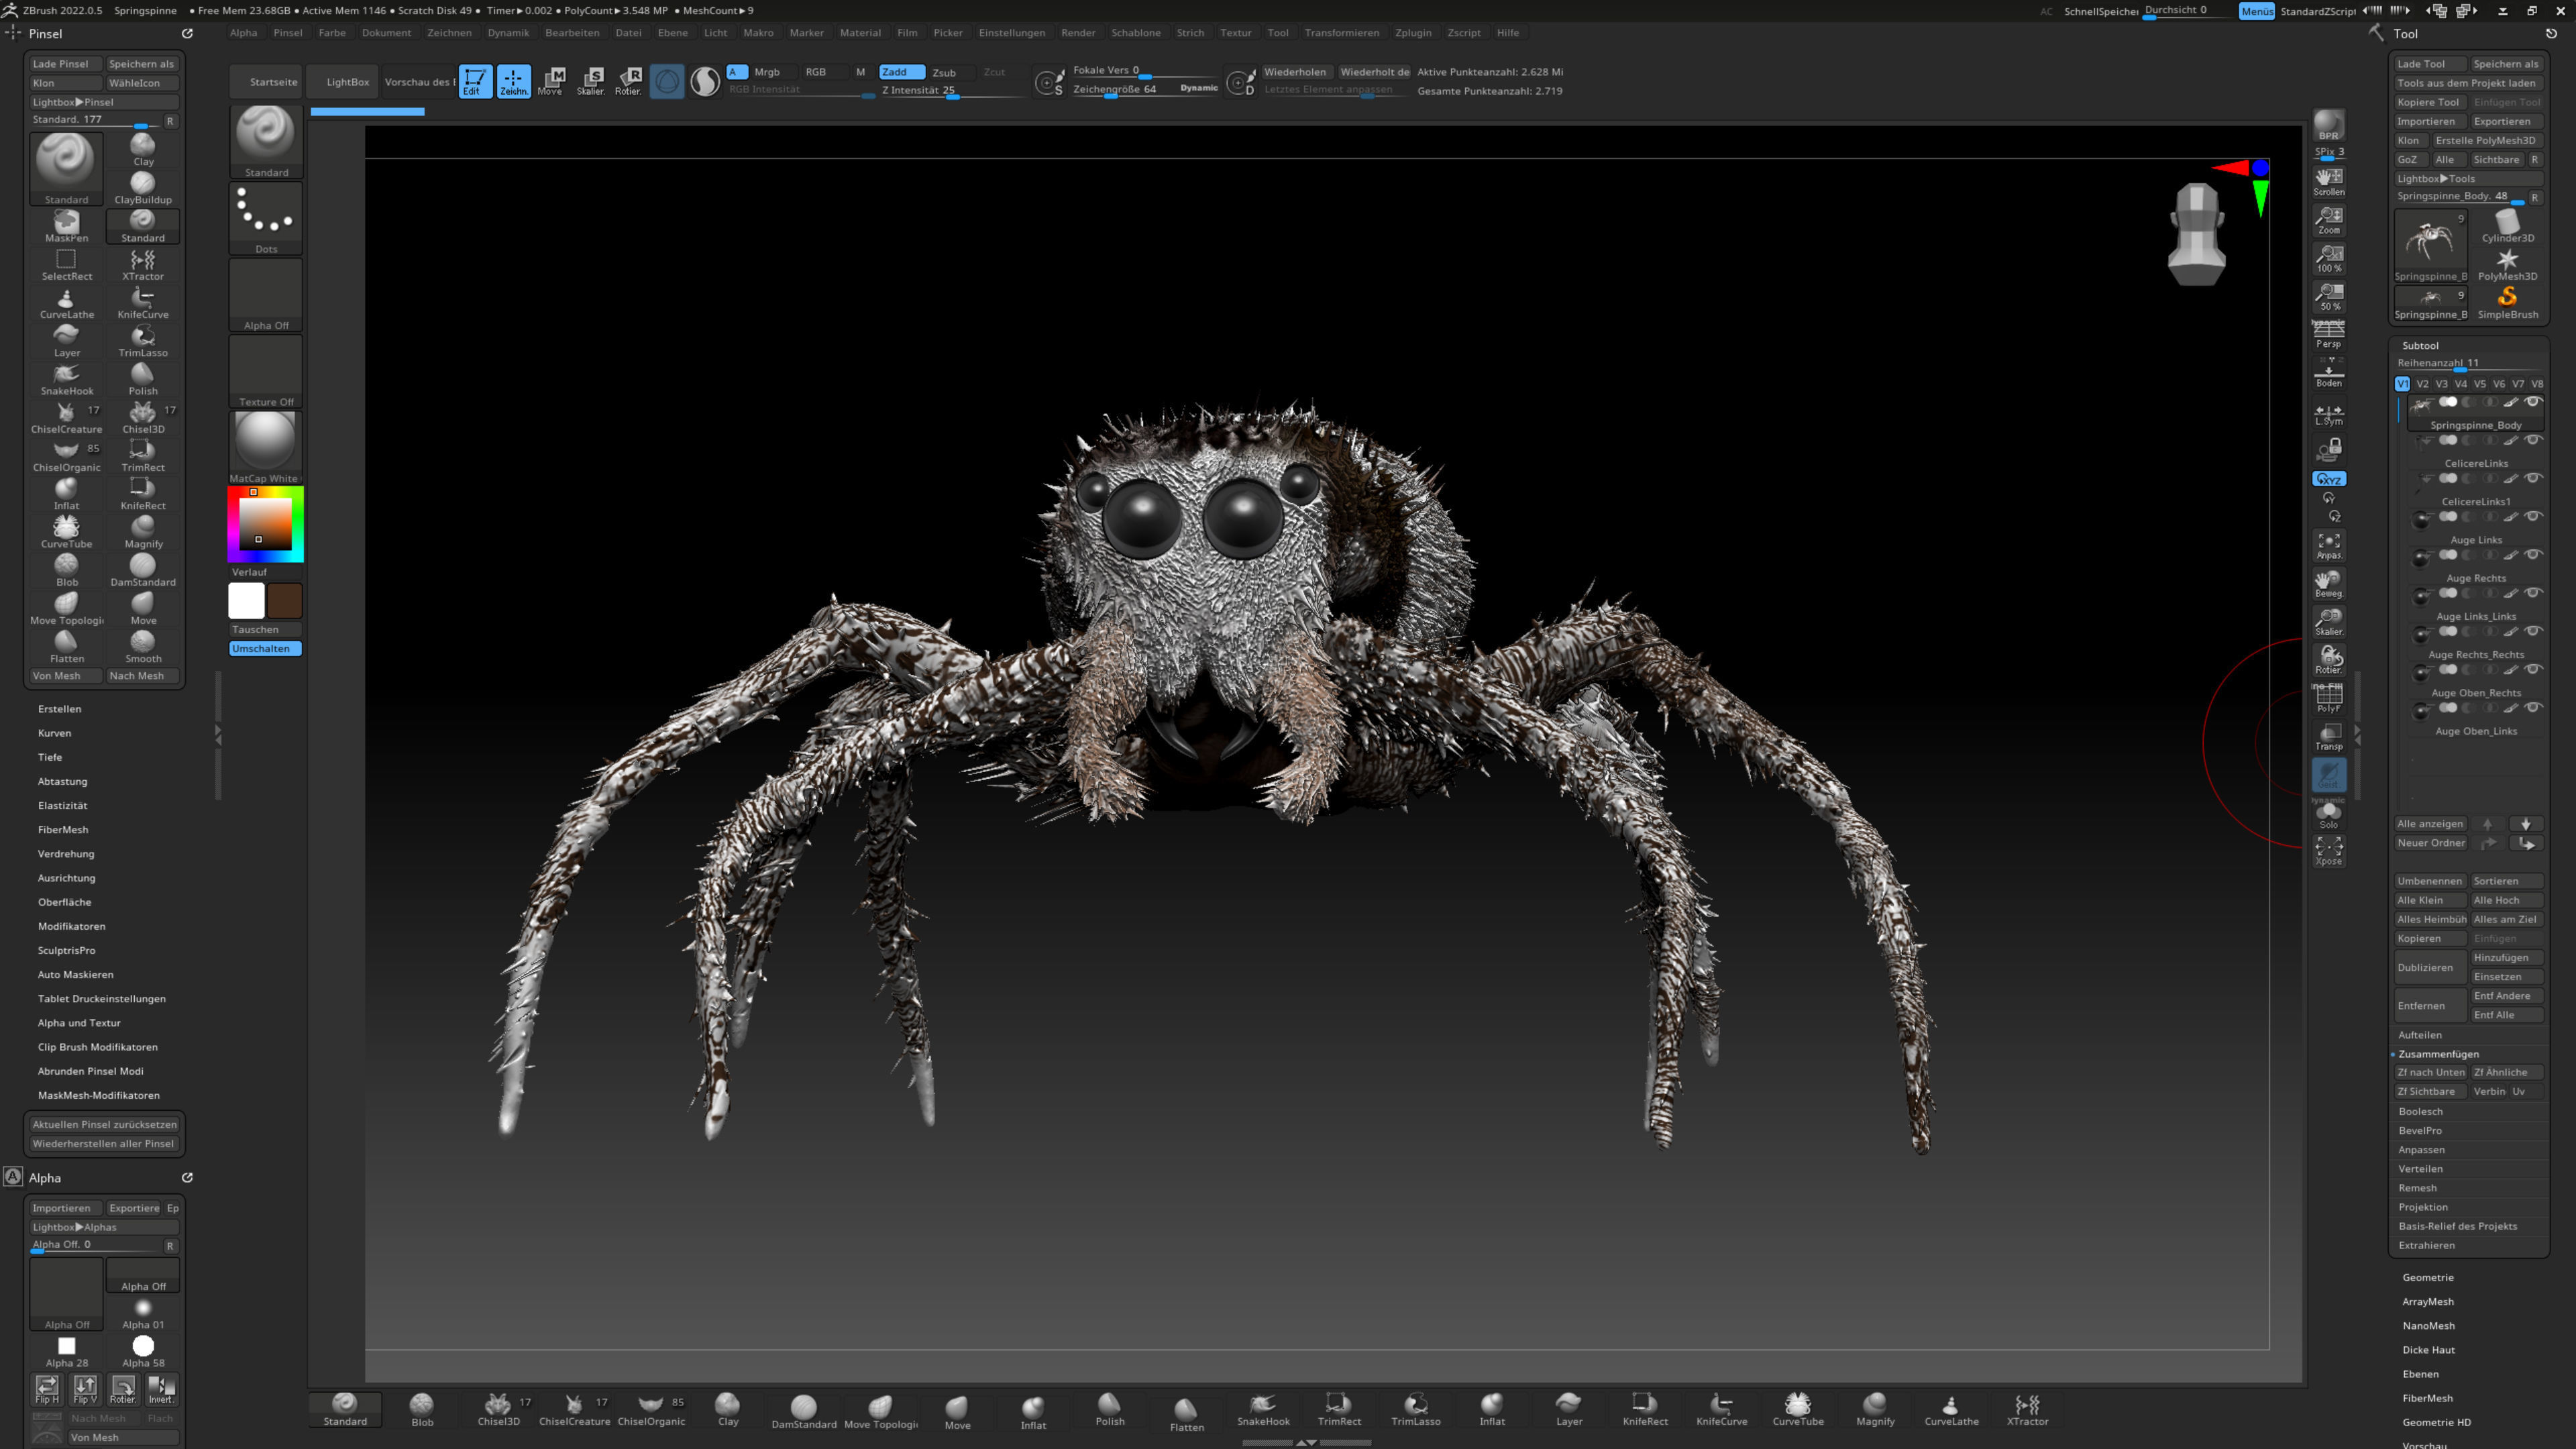The image size is (2576, 1449).
Task: Click the Lade Pinsel button
Action: (66, 64)
